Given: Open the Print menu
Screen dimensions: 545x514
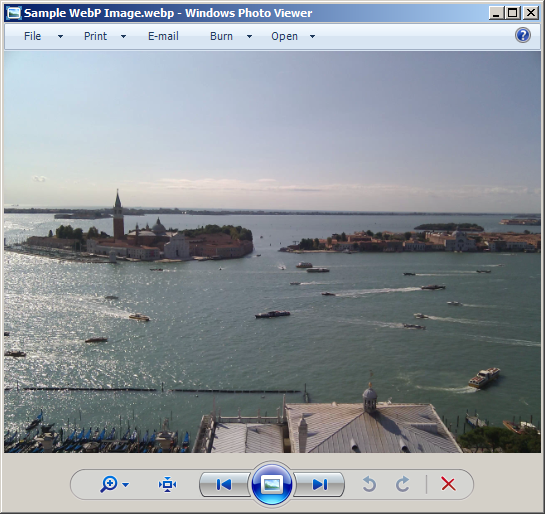Looking at the screenshot, I should click(x=95, y=36).
